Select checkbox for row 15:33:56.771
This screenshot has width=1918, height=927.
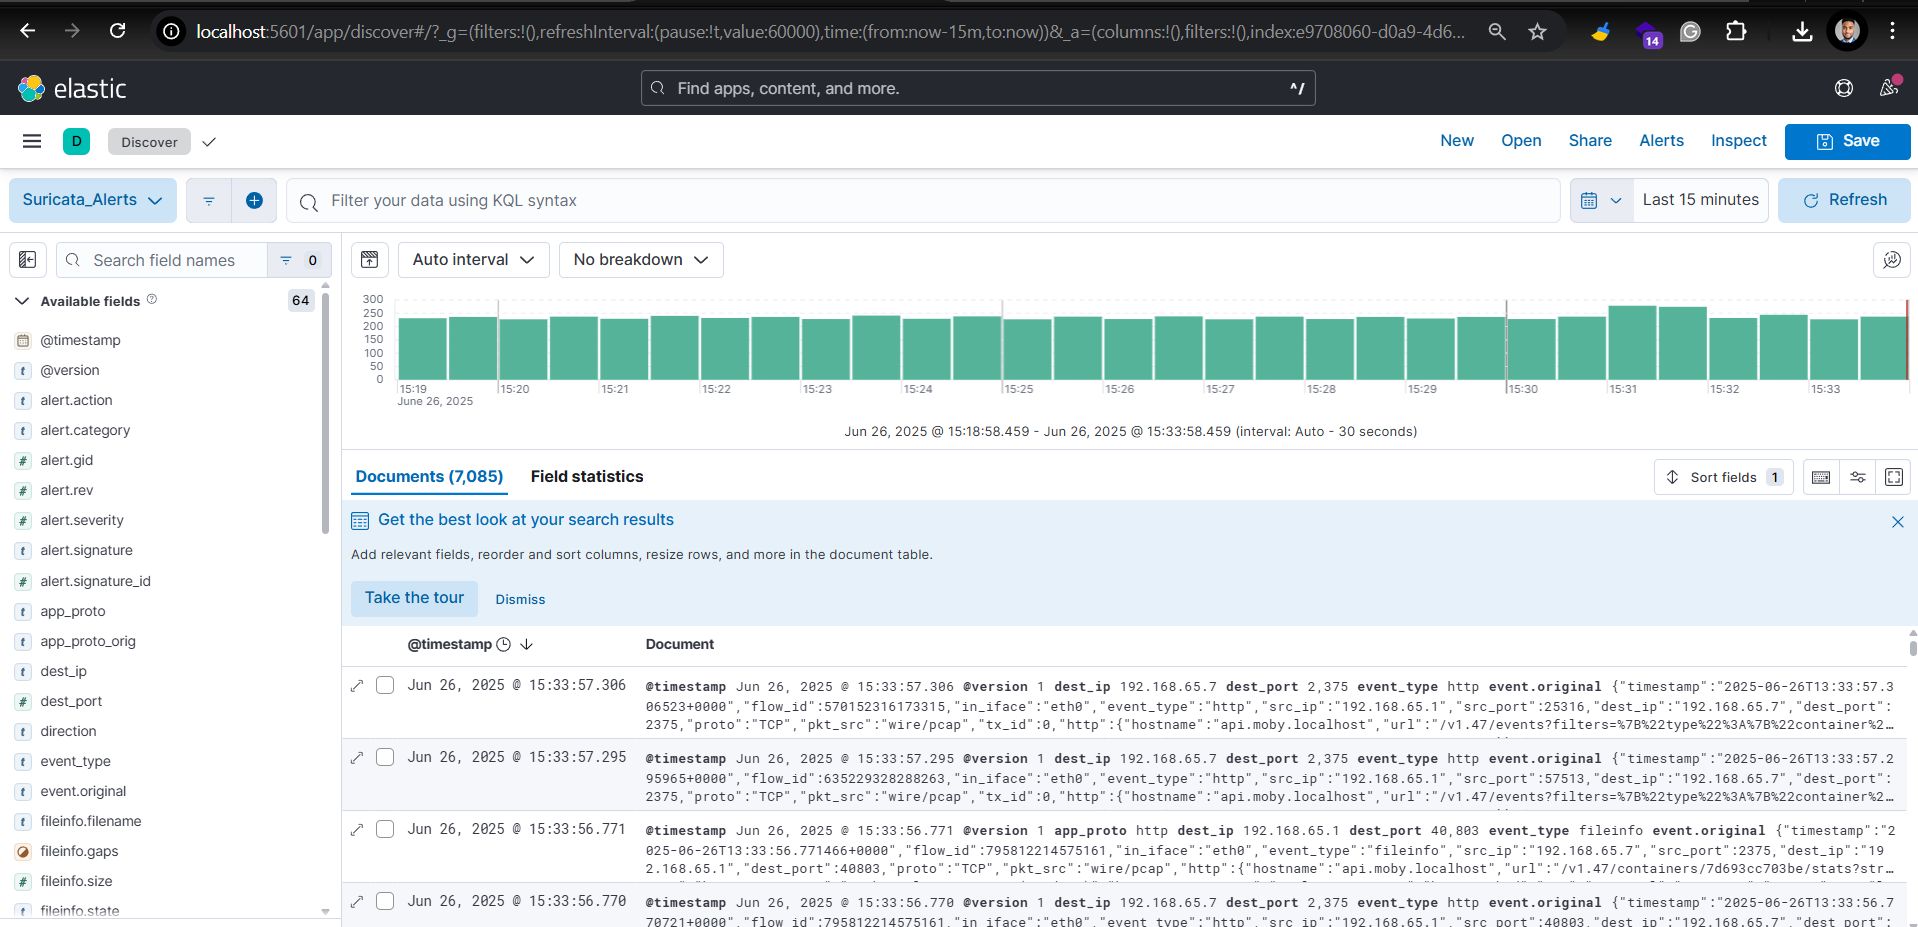[x=385, y=830]
